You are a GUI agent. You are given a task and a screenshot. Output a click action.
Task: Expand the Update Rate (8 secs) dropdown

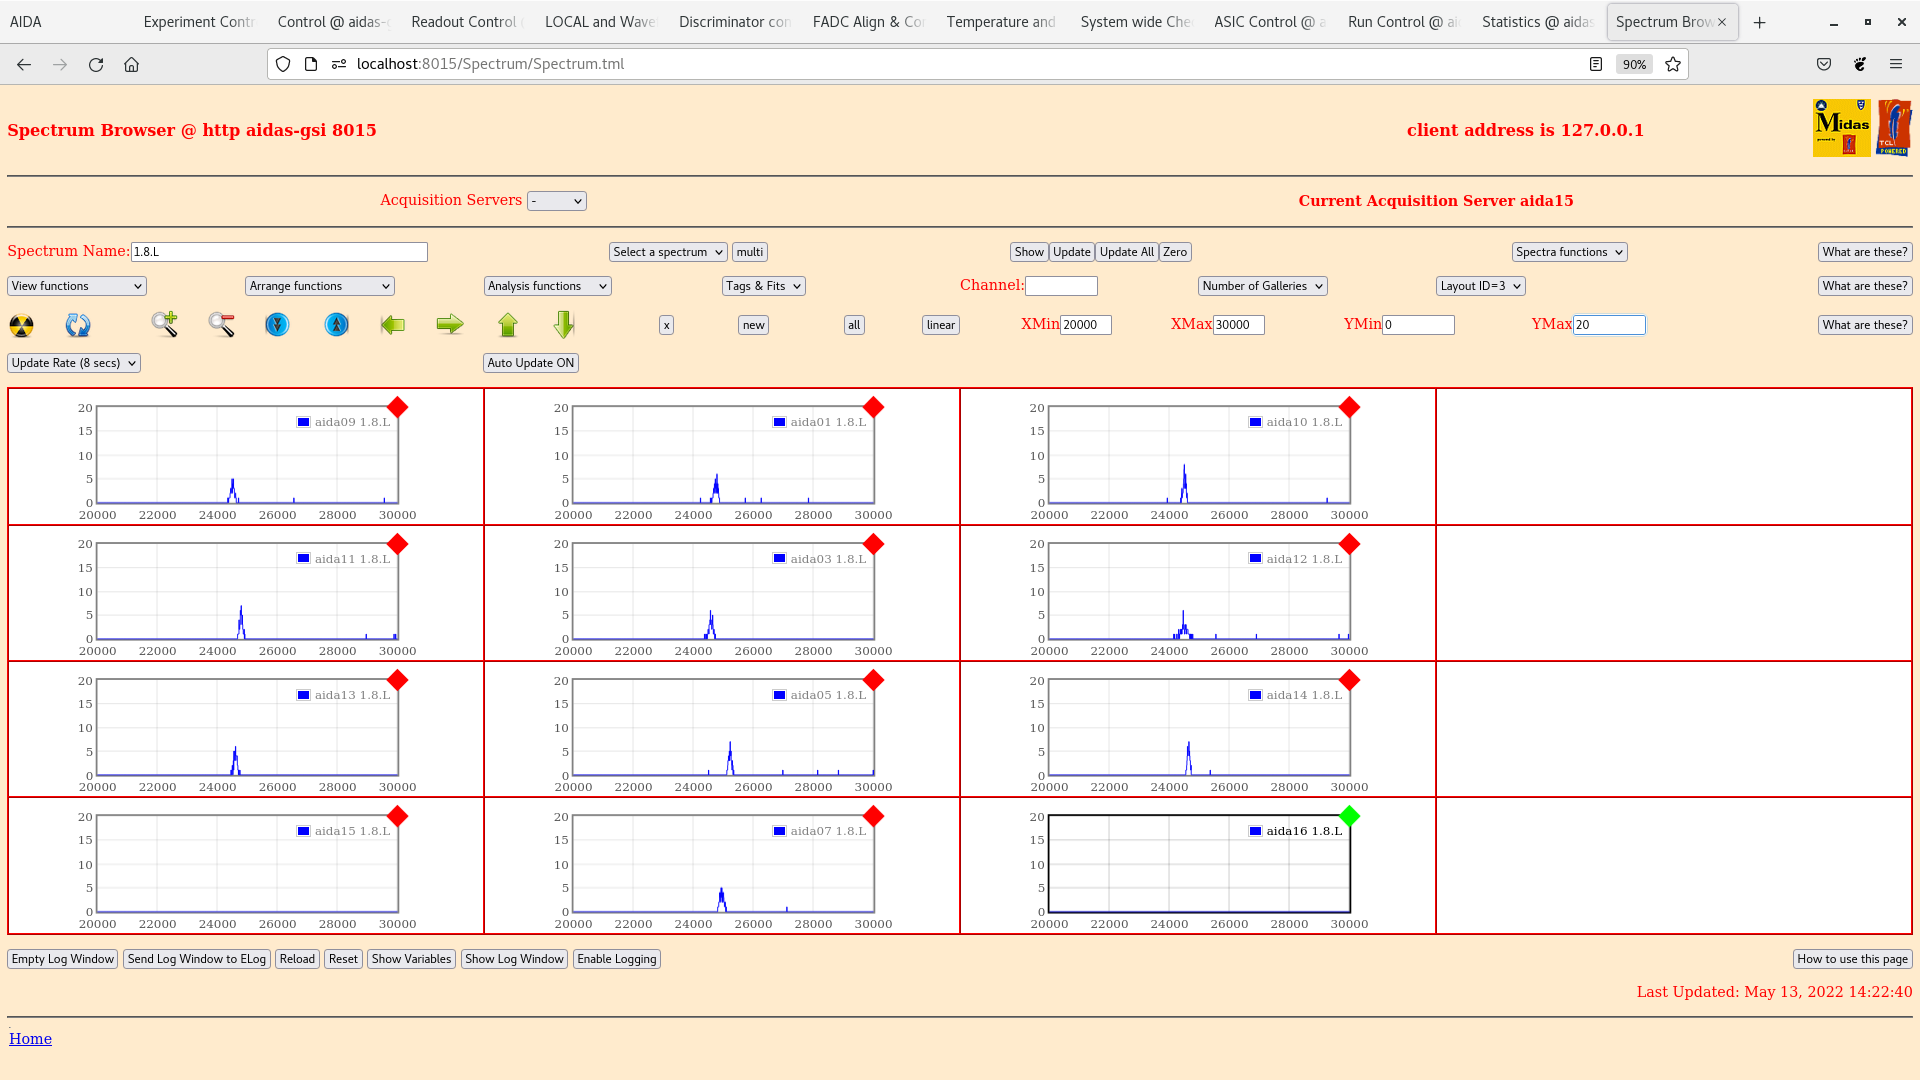pyautogui.click(x=74, y=363)
